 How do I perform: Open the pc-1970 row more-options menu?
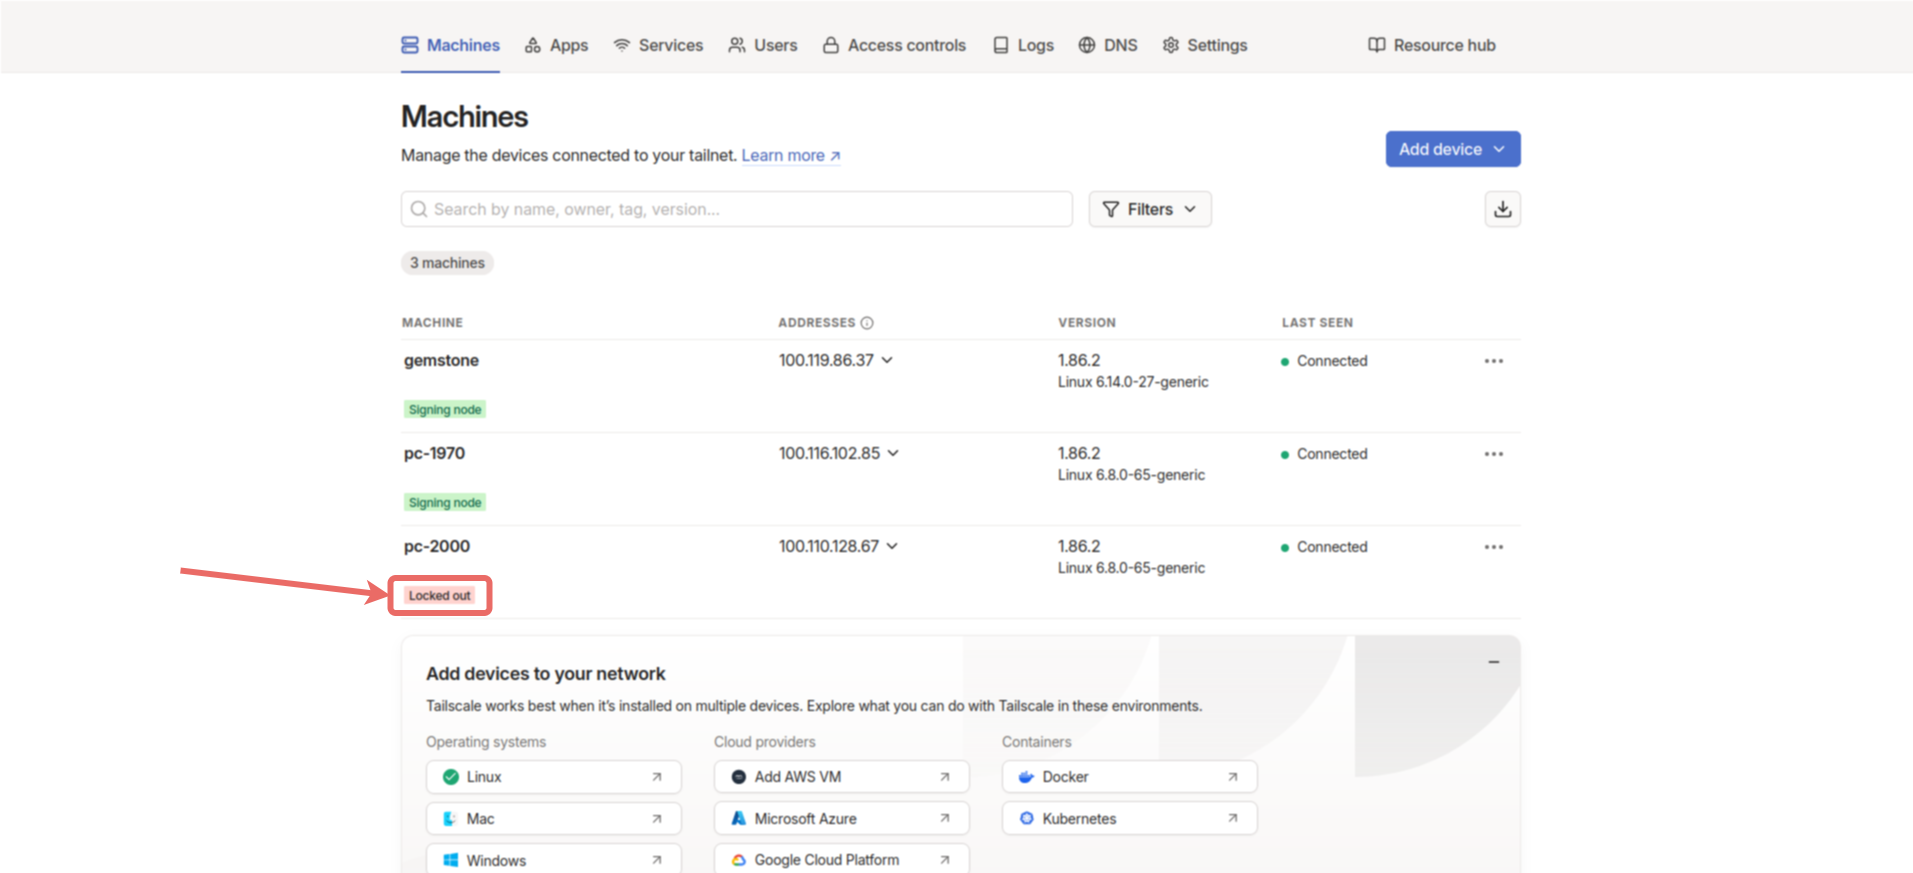pos(1494,454)
